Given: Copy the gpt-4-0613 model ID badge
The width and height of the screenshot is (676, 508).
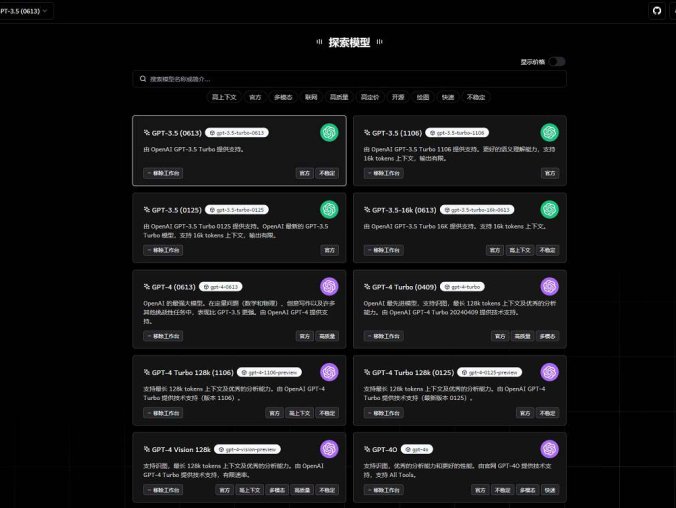Looking at the screenshot, I should (x=221, y=287).
